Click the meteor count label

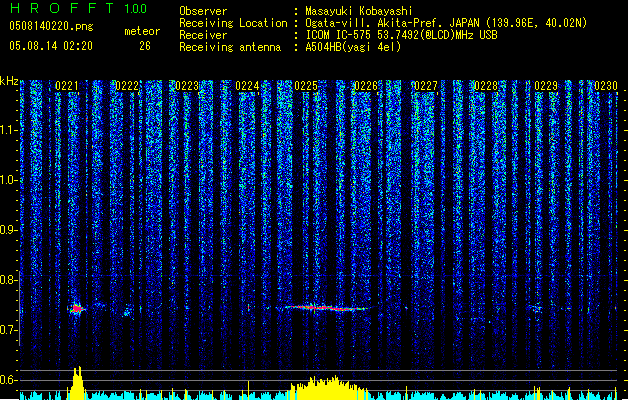pos(142,31)
